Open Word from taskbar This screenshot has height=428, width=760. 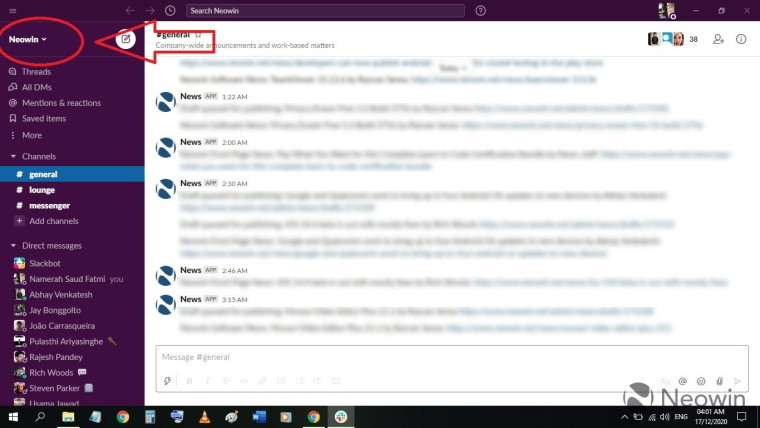click(259, 417)
